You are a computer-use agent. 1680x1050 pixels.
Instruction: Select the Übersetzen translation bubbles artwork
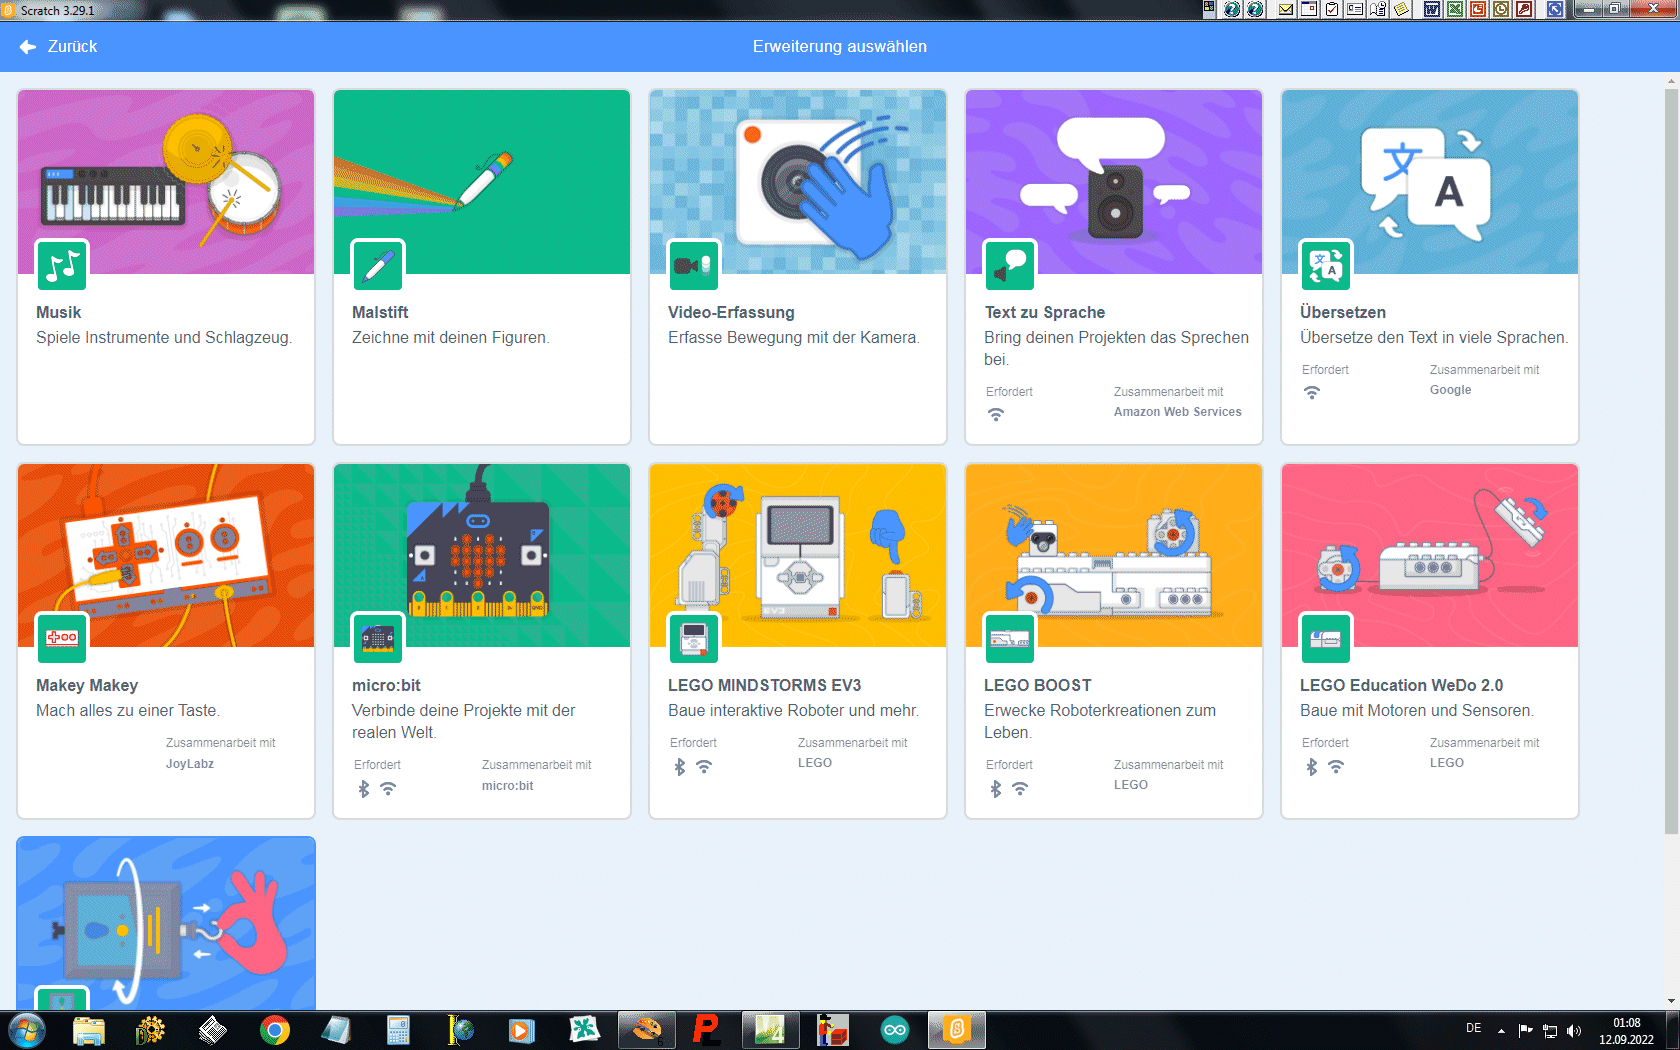coord(1430,181)
